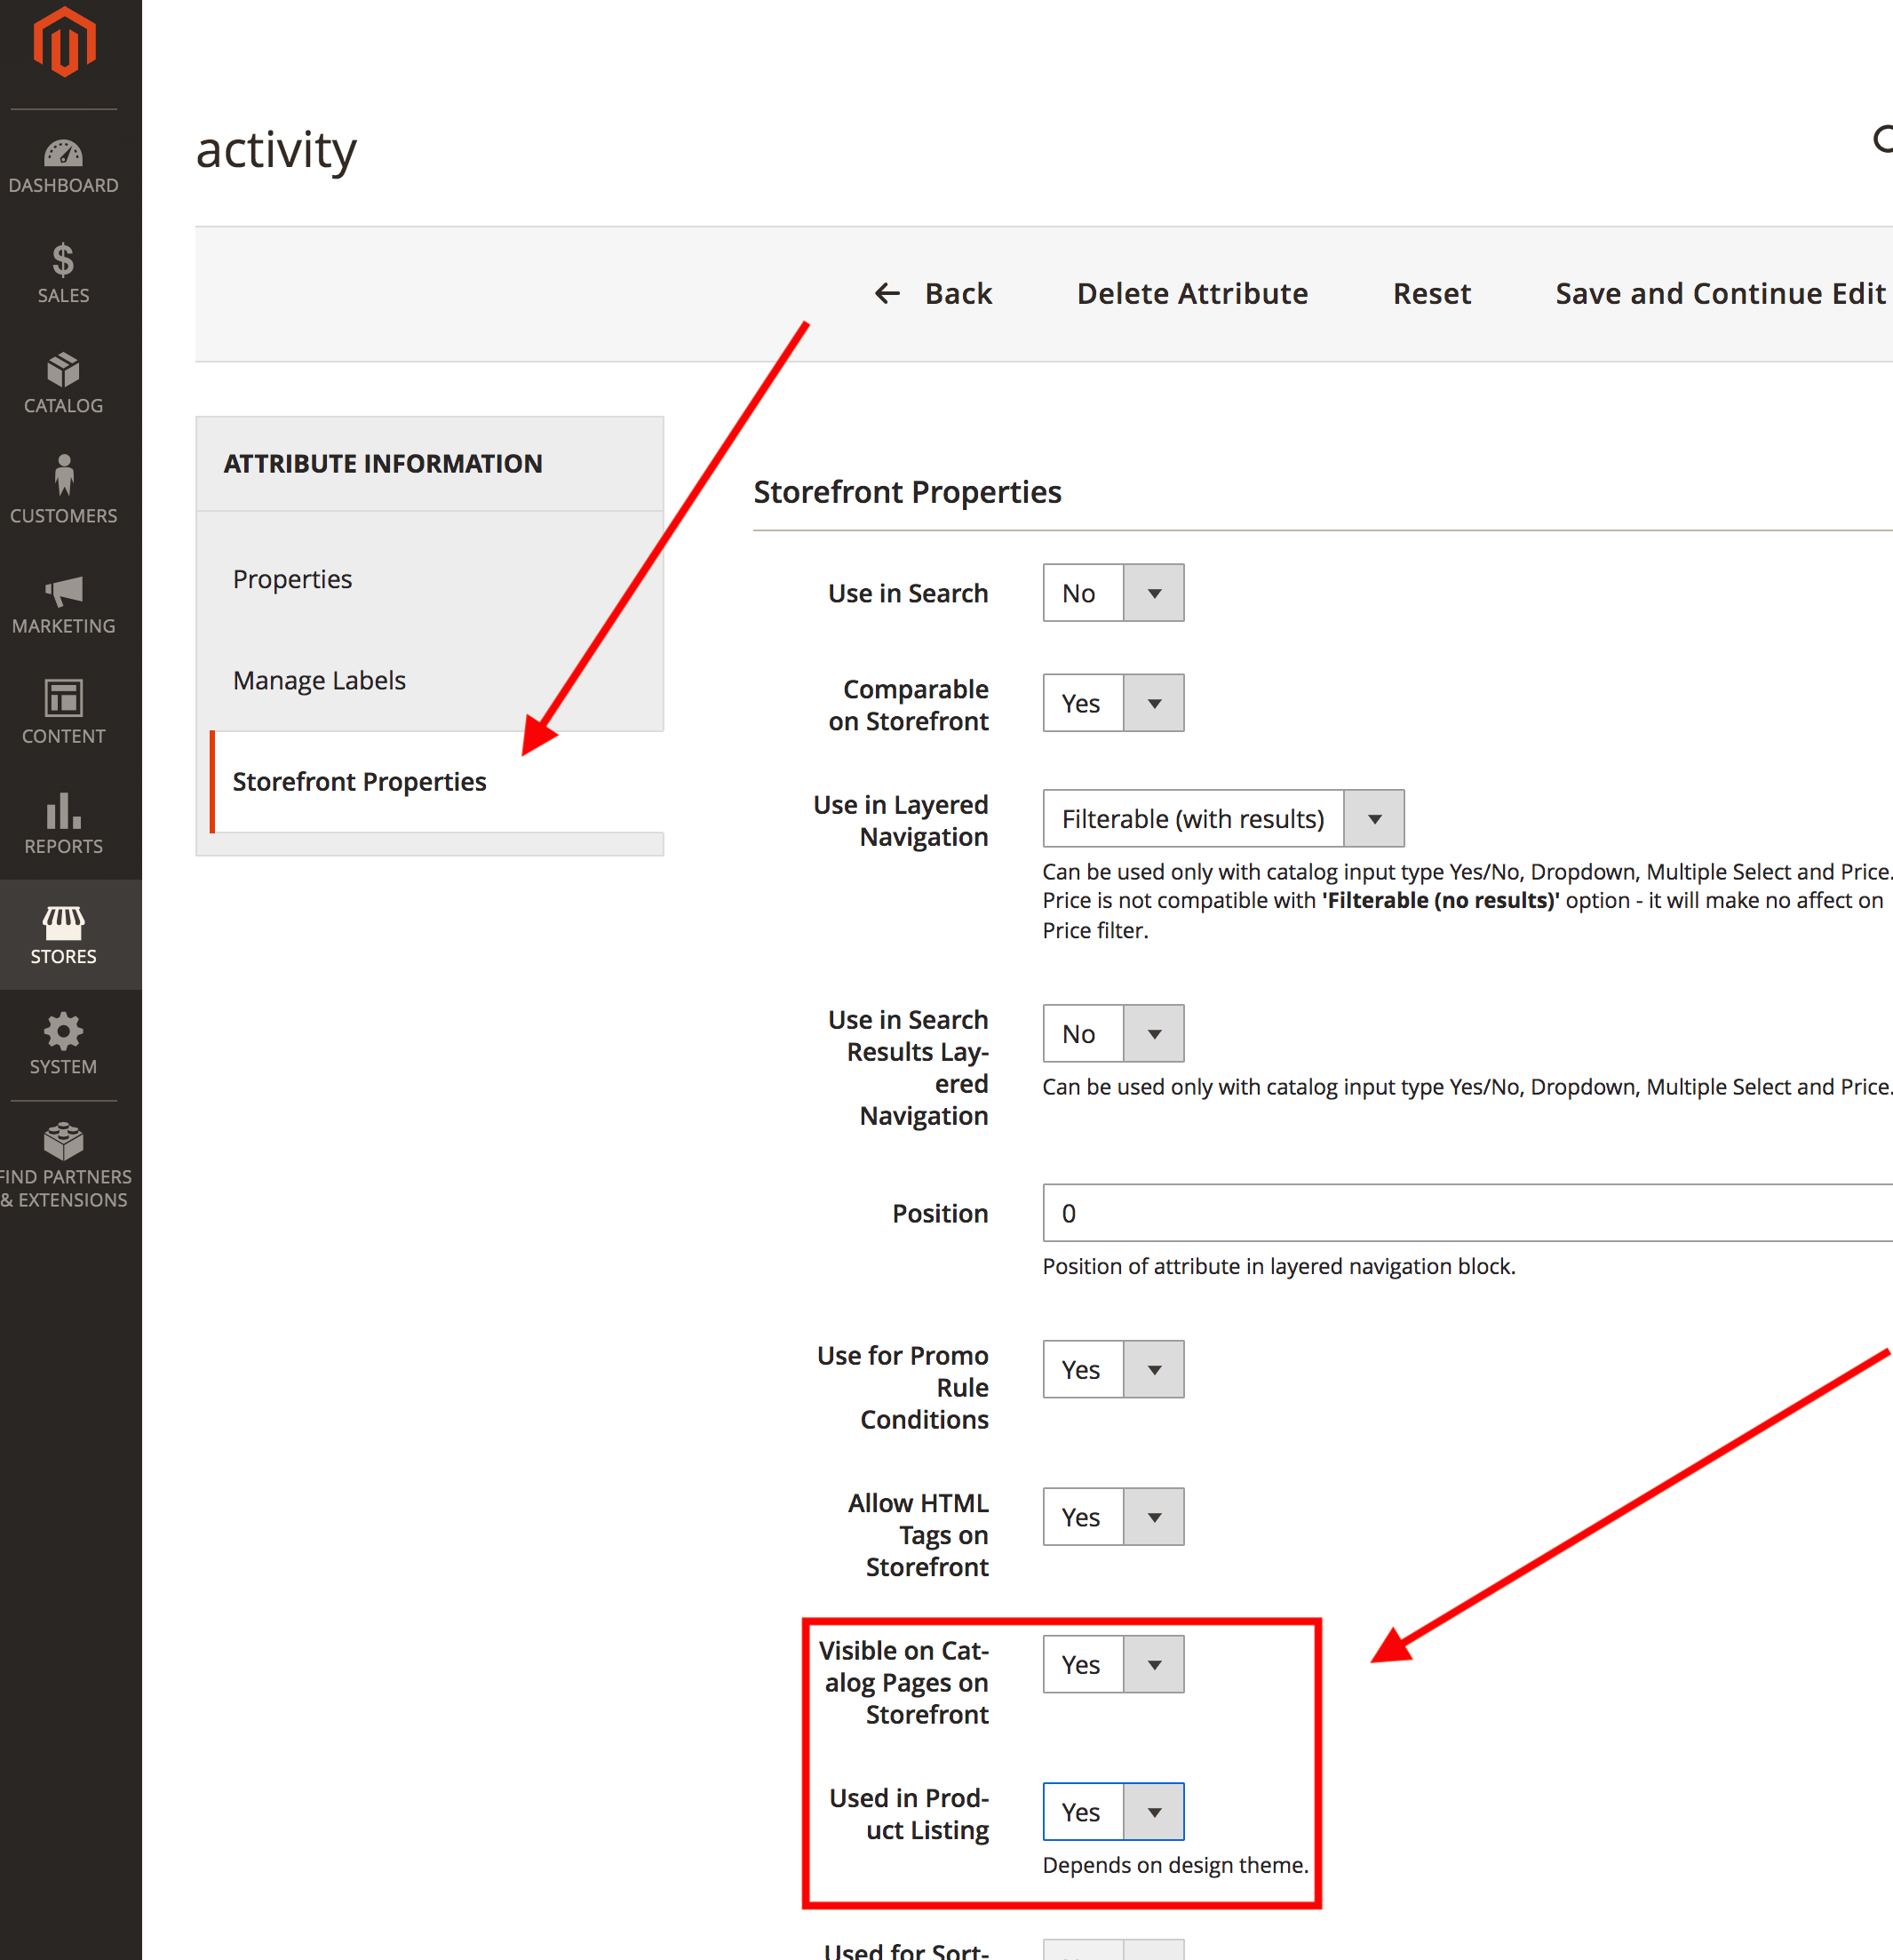Switch to the Properties tab
Screen dimensions: 1893x1960
point(293,579)
